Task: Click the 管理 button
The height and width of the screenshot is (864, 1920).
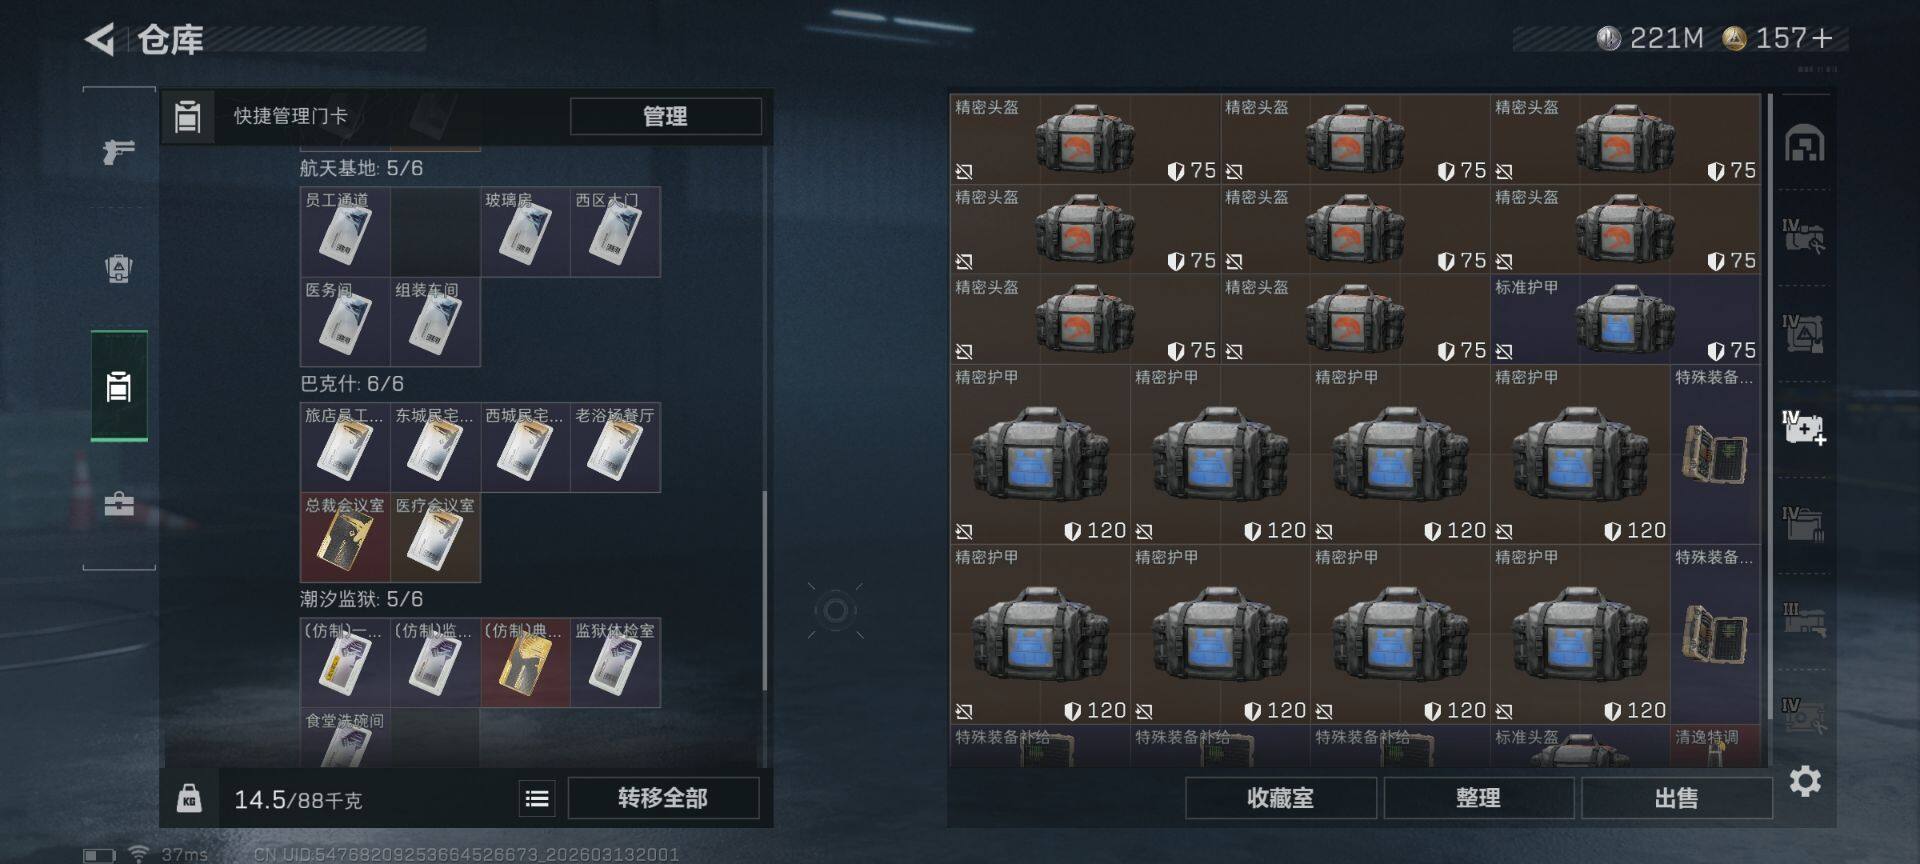Action: pos(665,116)
